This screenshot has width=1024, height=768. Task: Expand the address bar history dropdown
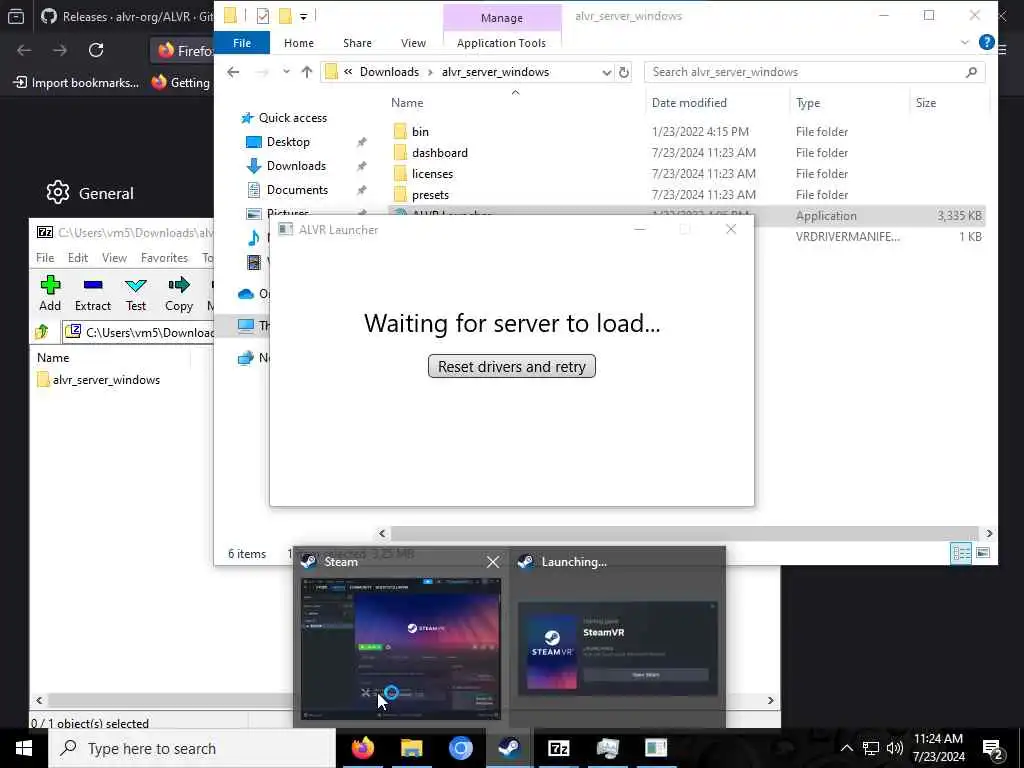607,72
